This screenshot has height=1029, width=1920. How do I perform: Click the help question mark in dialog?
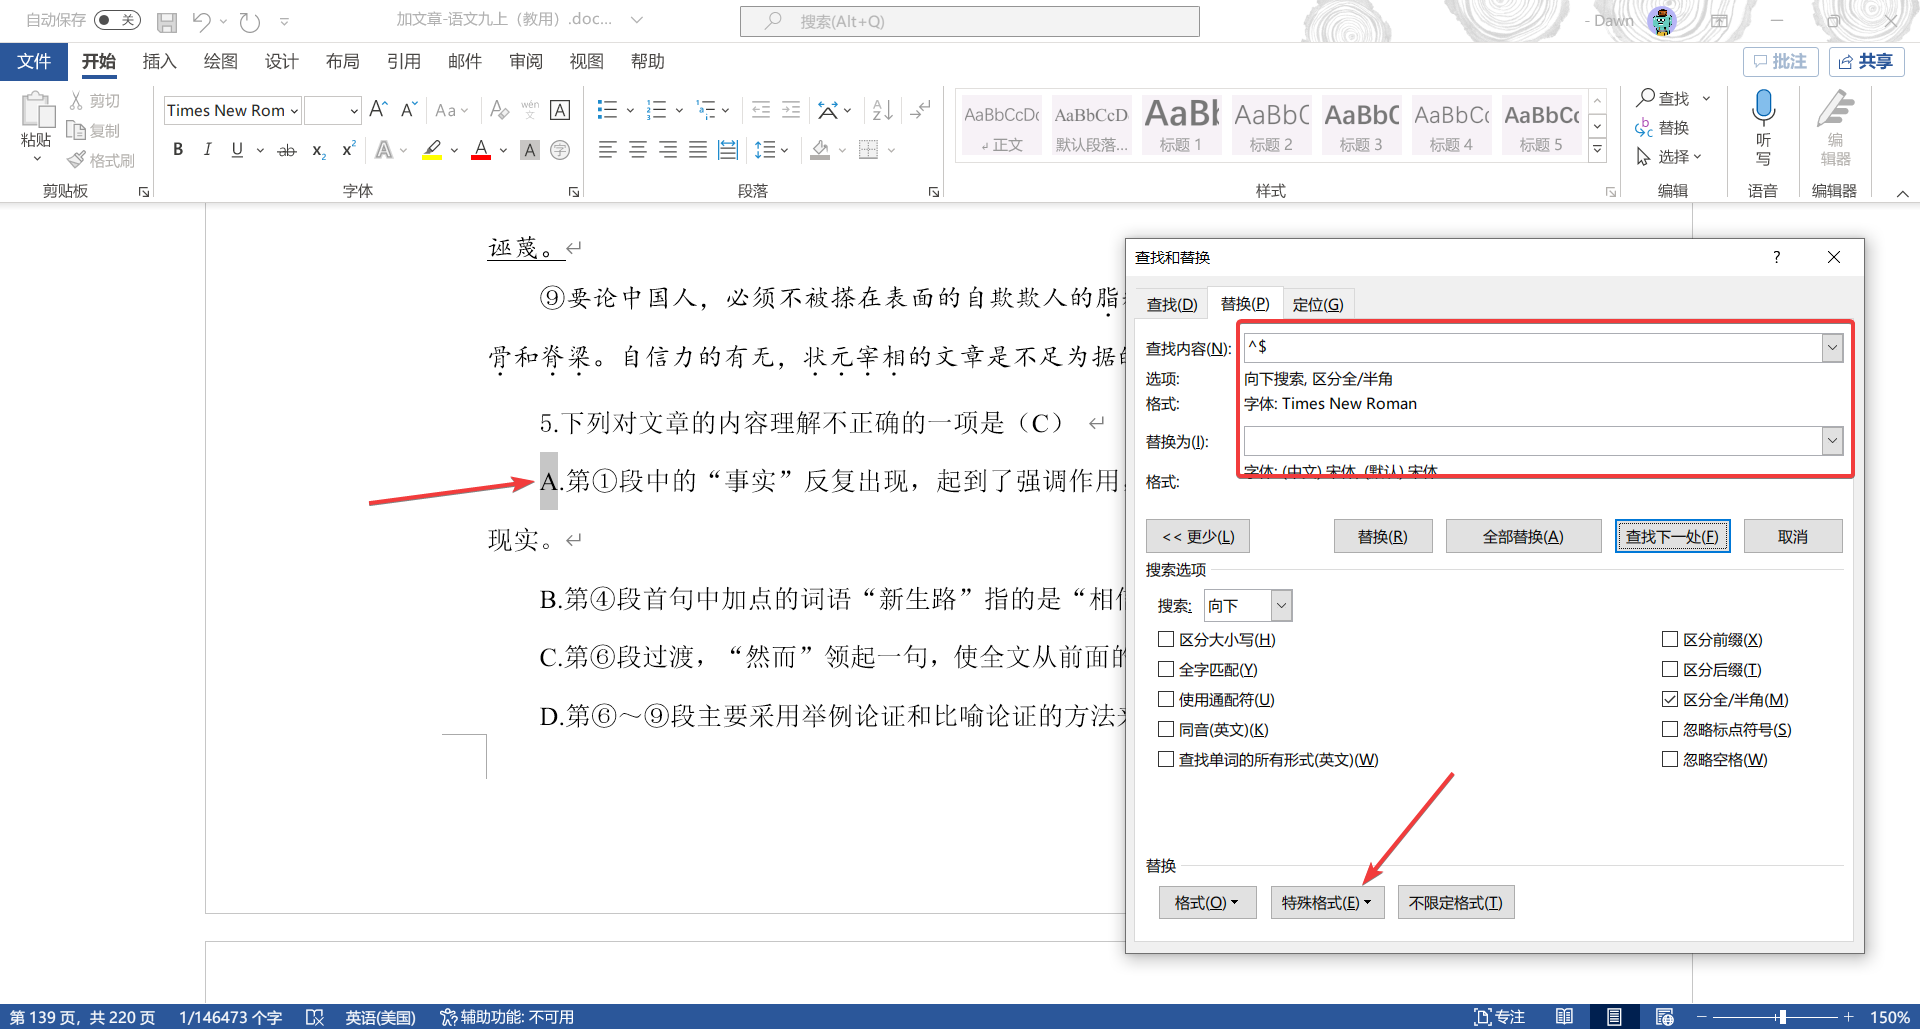click(1777, 257)
